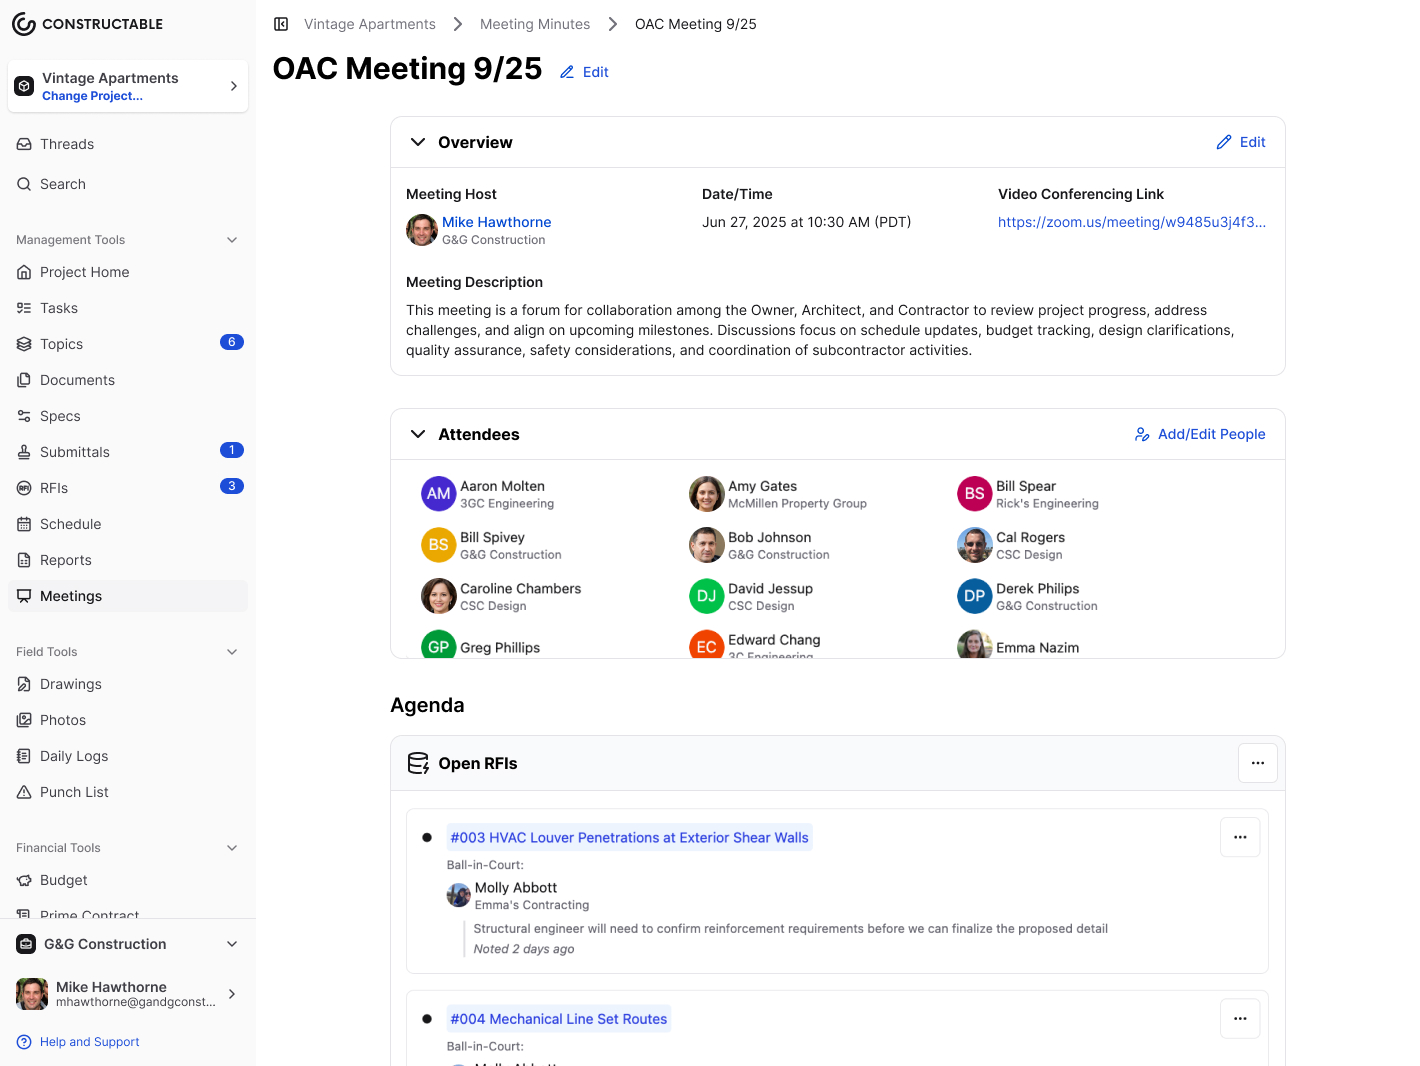Switch to the Schedule section
1420x1066 pixels.
point(70,524)
